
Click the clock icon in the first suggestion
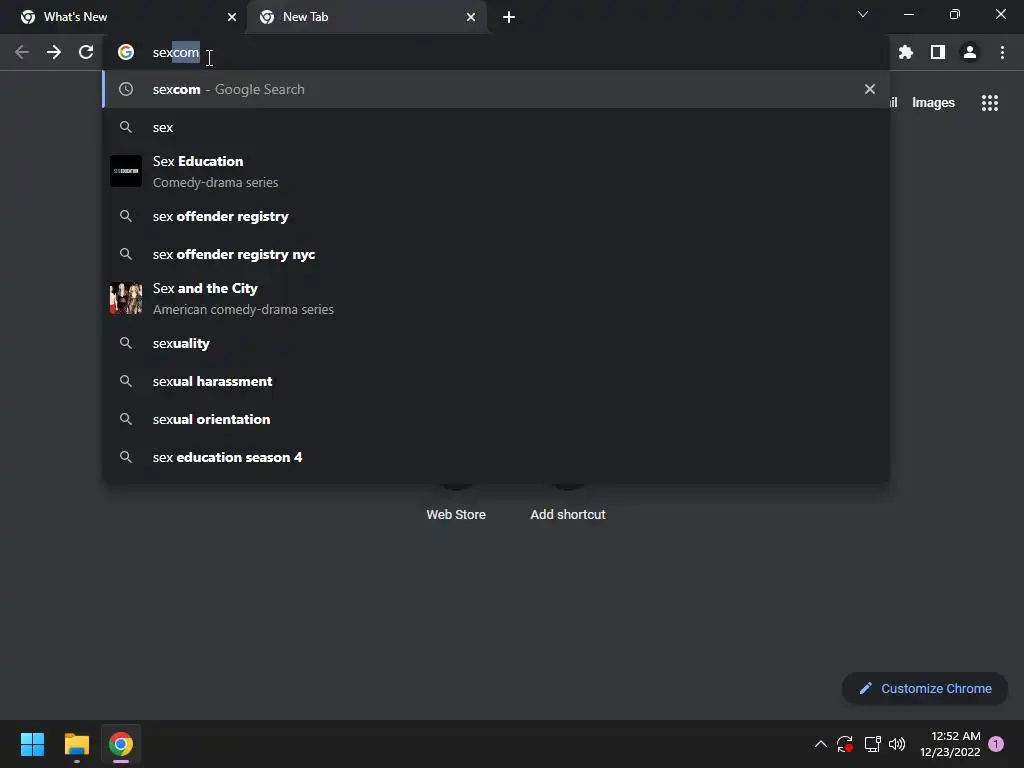(126, 89)
